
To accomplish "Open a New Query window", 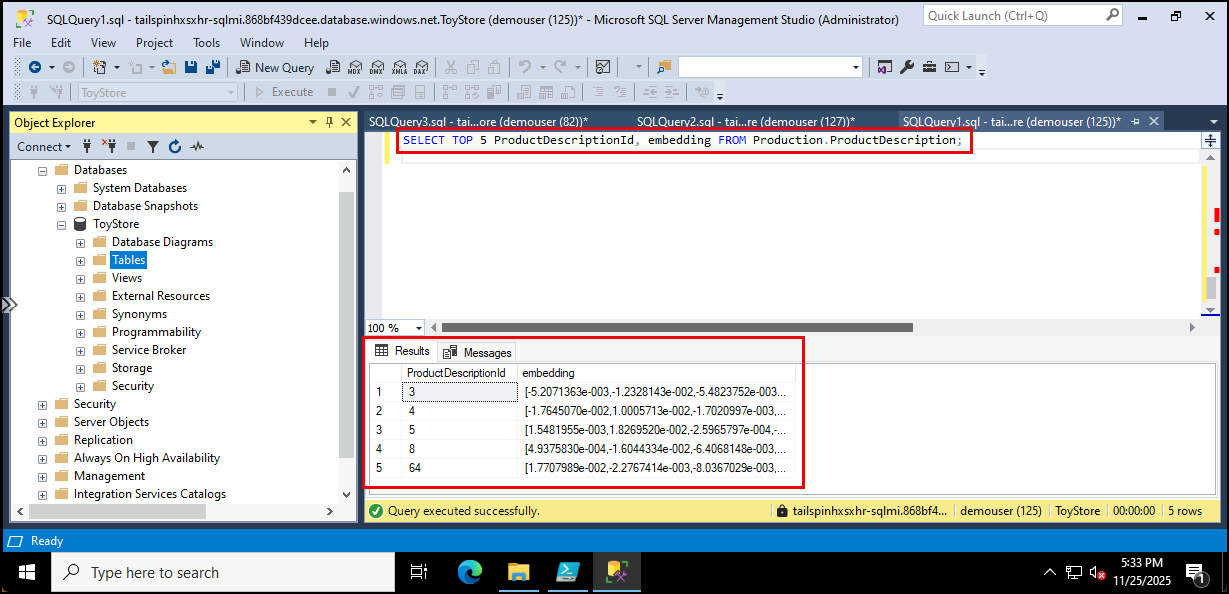I will pyautogui.click(x=275, y=67).
